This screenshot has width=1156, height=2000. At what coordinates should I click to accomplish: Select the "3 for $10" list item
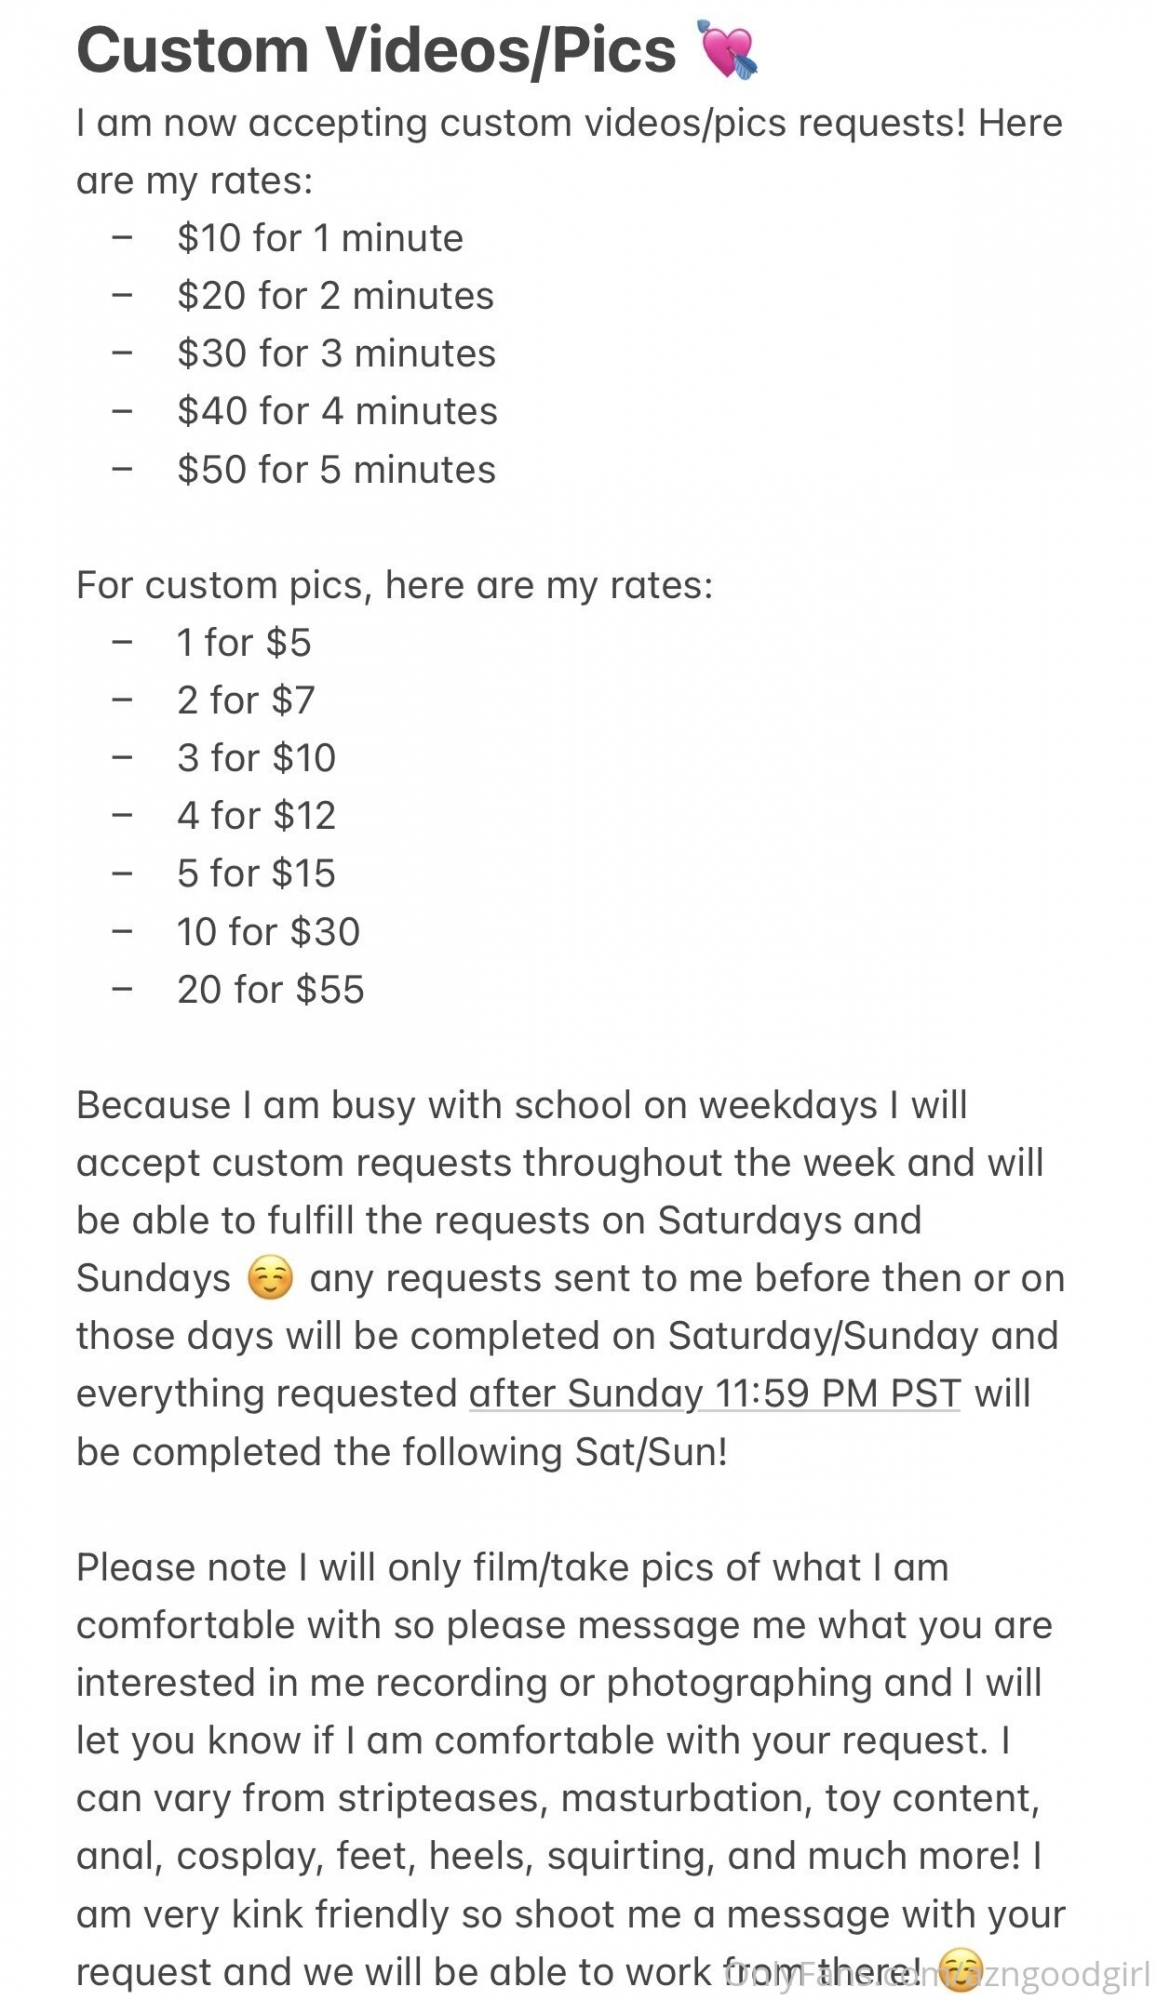pyautogui.click(x=256, y=758)
